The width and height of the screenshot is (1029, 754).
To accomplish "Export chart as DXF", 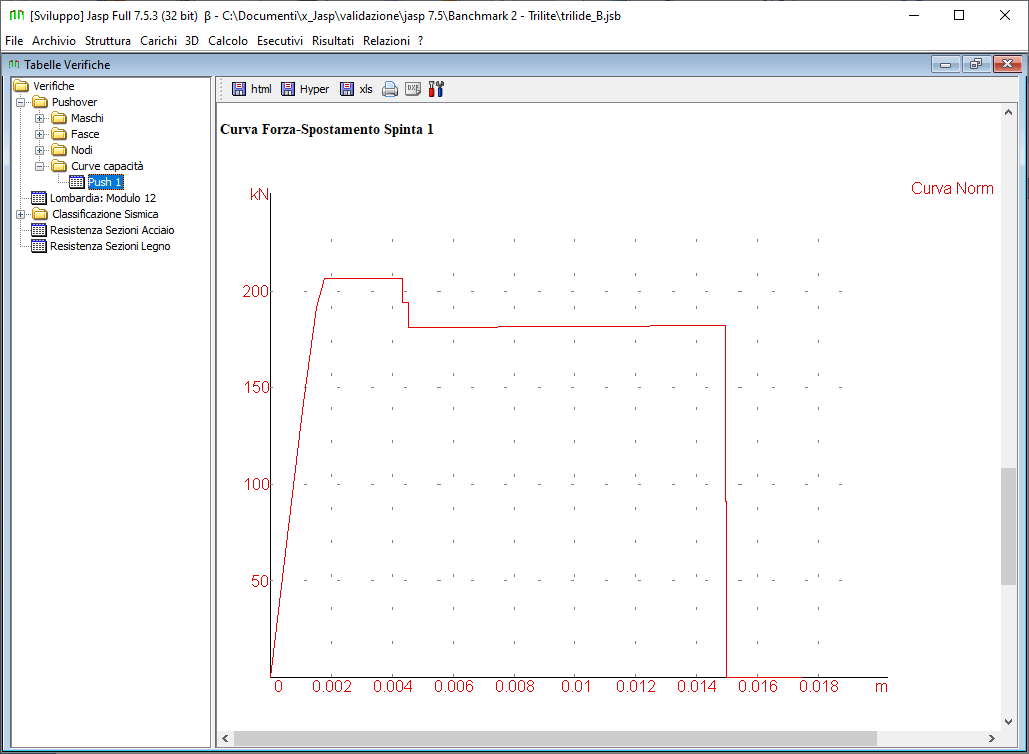I will coord(413,89).
